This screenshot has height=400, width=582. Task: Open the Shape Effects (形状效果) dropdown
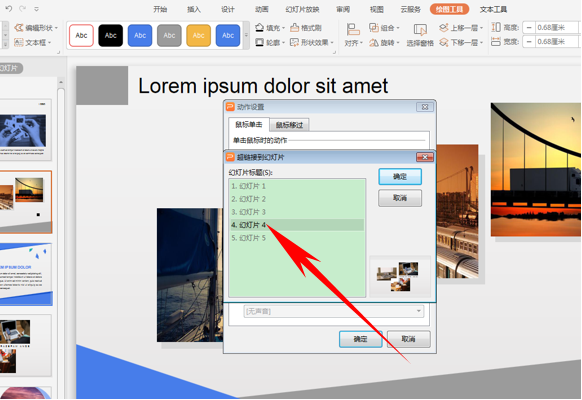[312, 43]
